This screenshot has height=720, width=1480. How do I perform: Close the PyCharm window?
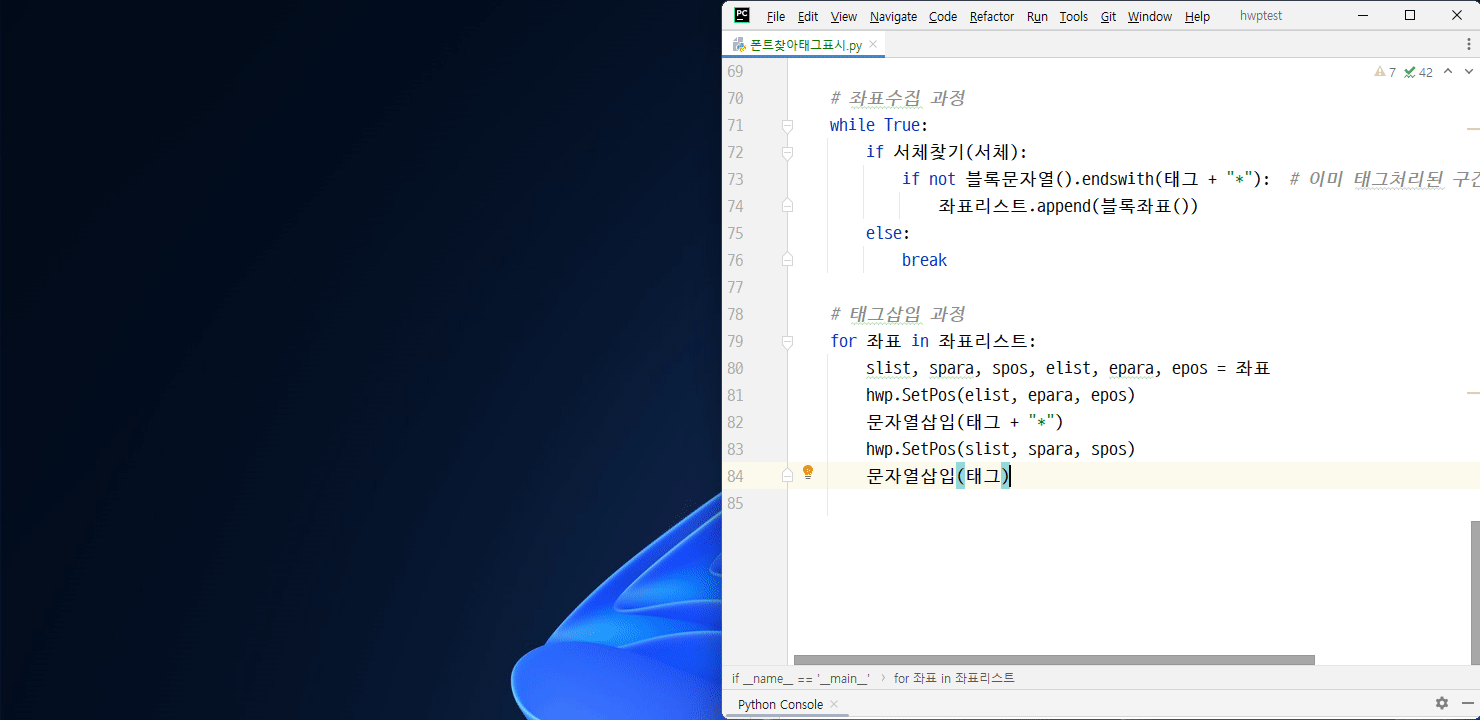1456,15
